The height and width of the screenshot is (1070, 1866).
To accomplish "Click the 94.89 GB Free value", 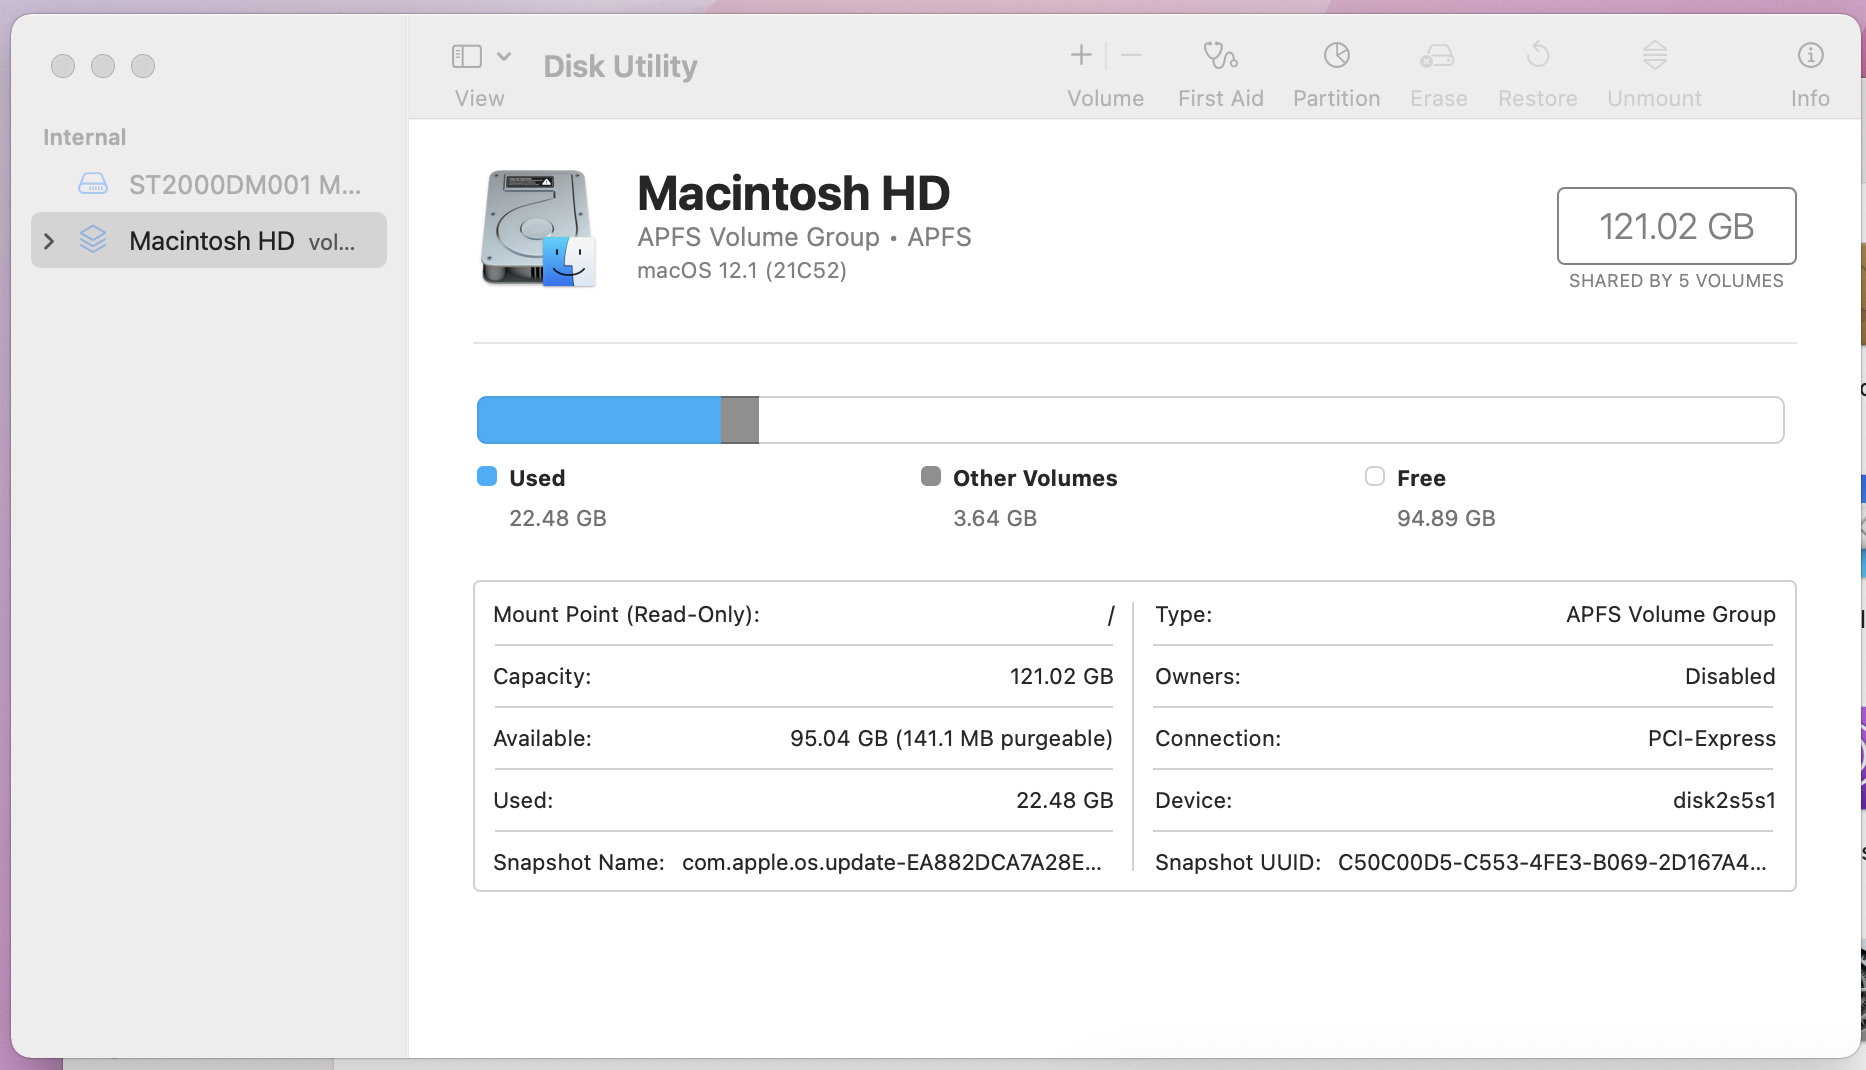I will (1446, 518).
